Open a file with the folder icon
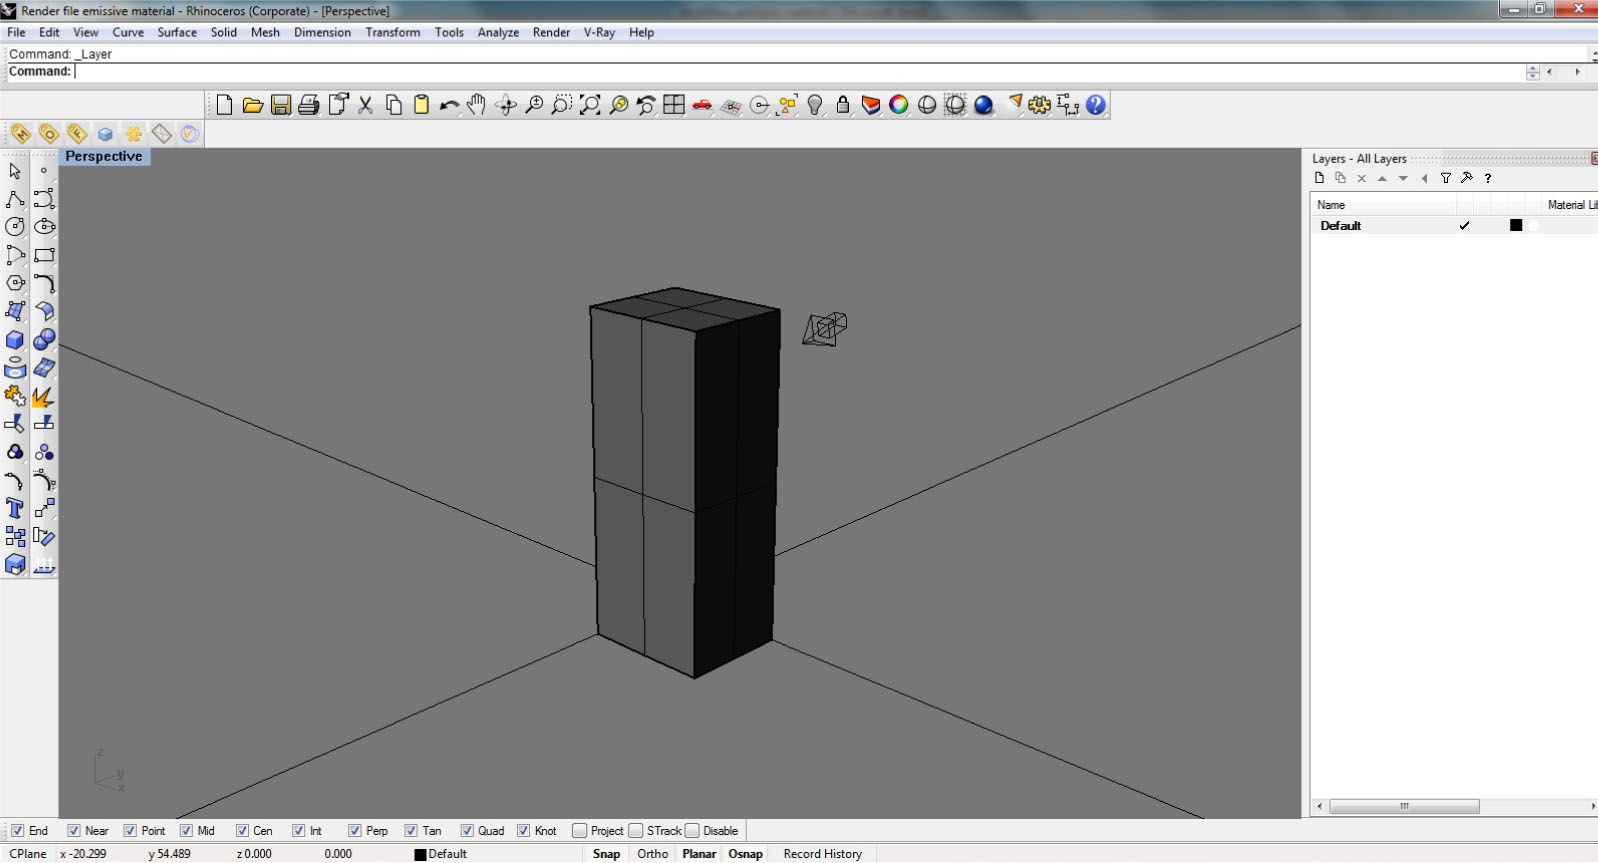This screenshot has width=1598, height=863. coord(252,105)
